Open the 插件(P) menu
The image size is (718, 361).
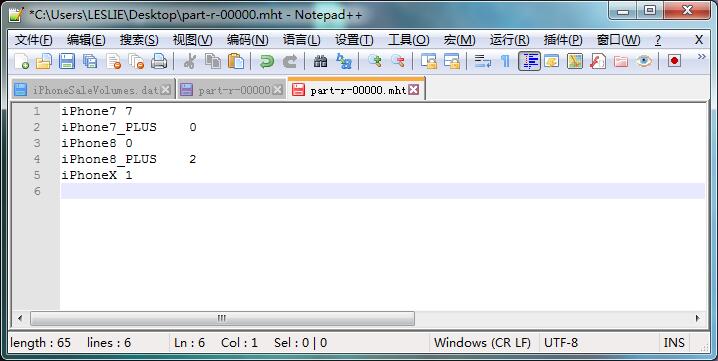point(563,40)
